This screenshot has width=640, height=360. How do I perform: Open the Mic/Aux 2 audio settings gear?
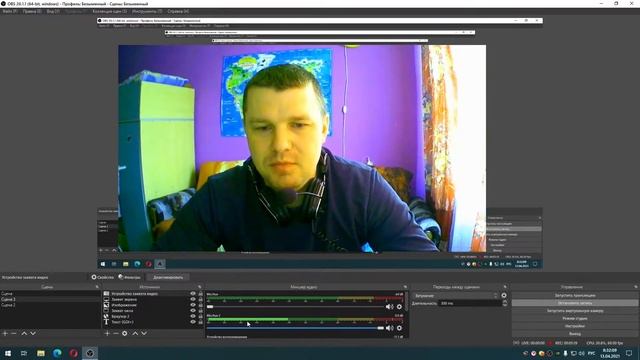tap(400, 328)
